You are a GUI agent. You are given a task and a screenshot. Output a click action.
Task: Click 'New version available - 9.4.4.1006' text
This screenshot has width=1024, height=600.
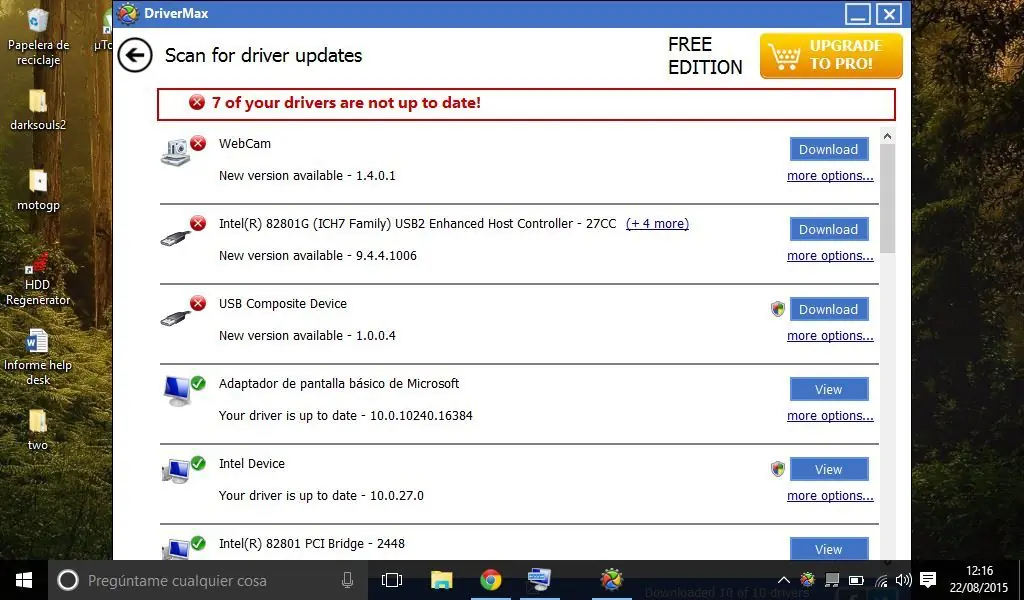[317, 255]
